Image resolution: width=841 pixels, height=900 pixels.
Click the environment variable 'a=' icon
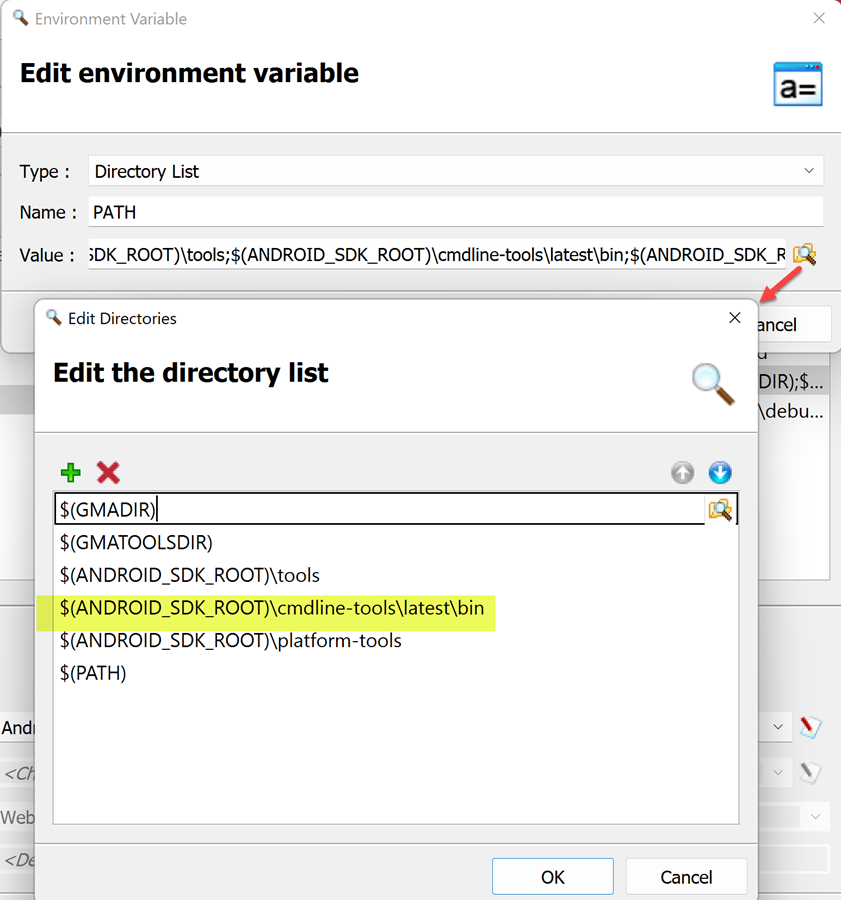tap(797, 84)
